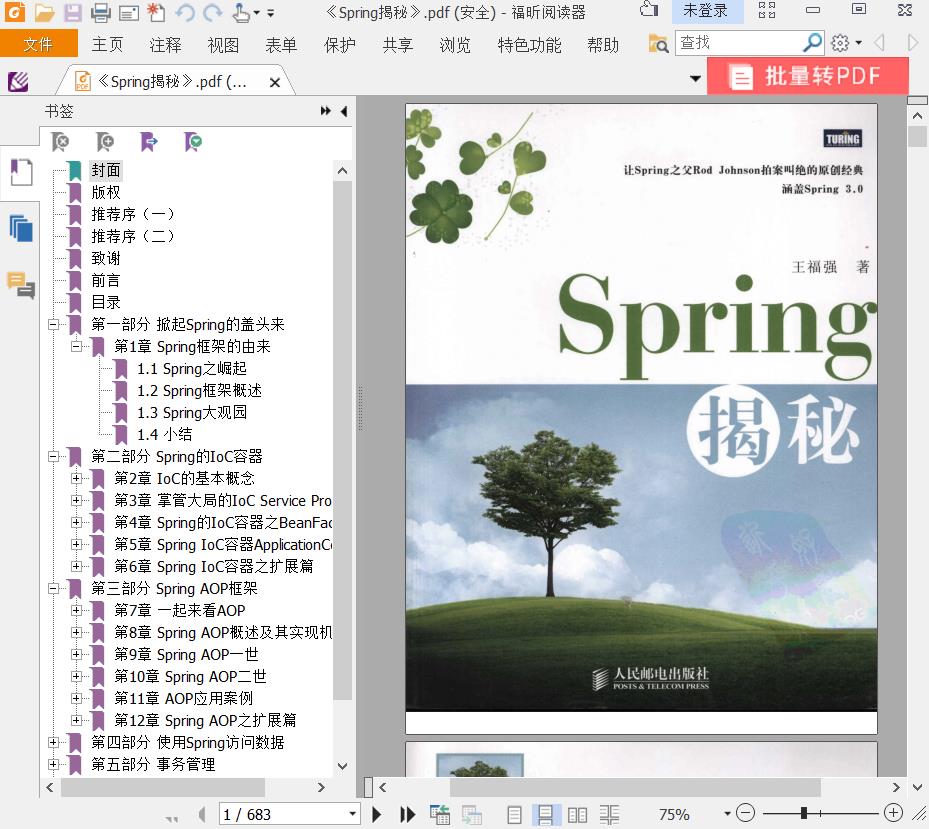Select single page view mode icon

pos(515,815)
